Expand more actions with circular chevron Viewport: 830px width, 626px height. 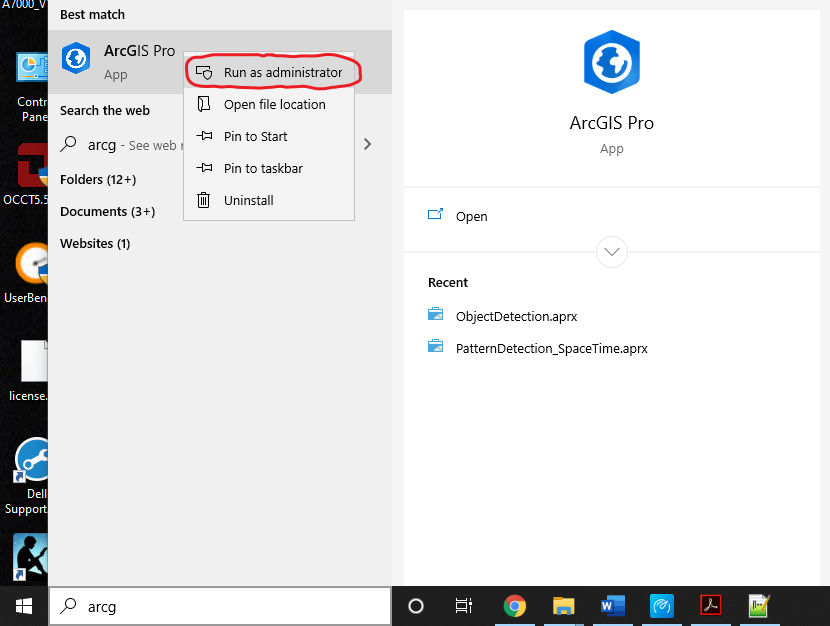pyautogui.click(x=611, y=252)
